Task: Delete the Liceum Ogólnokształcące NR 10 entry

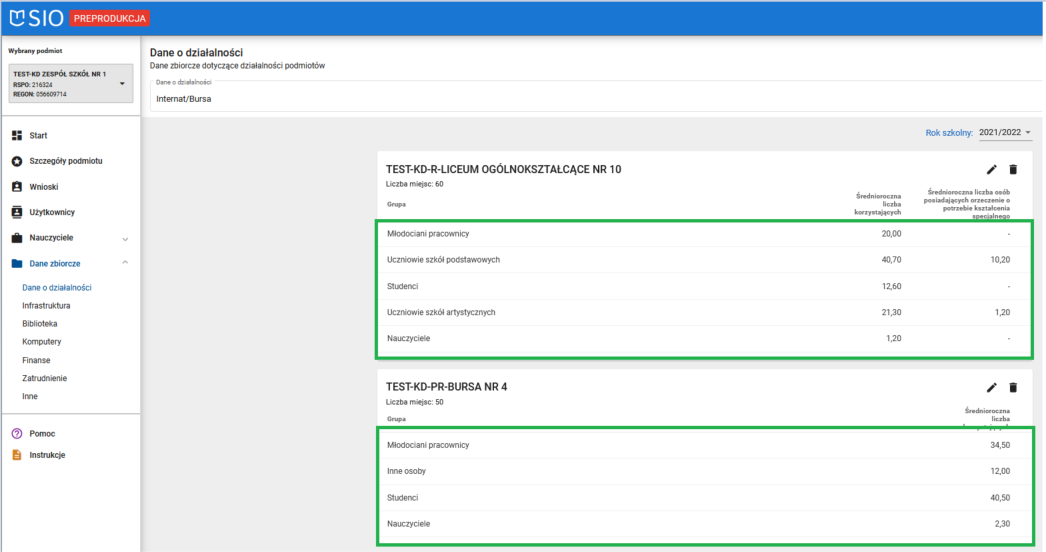Action: click(1013, 170)
